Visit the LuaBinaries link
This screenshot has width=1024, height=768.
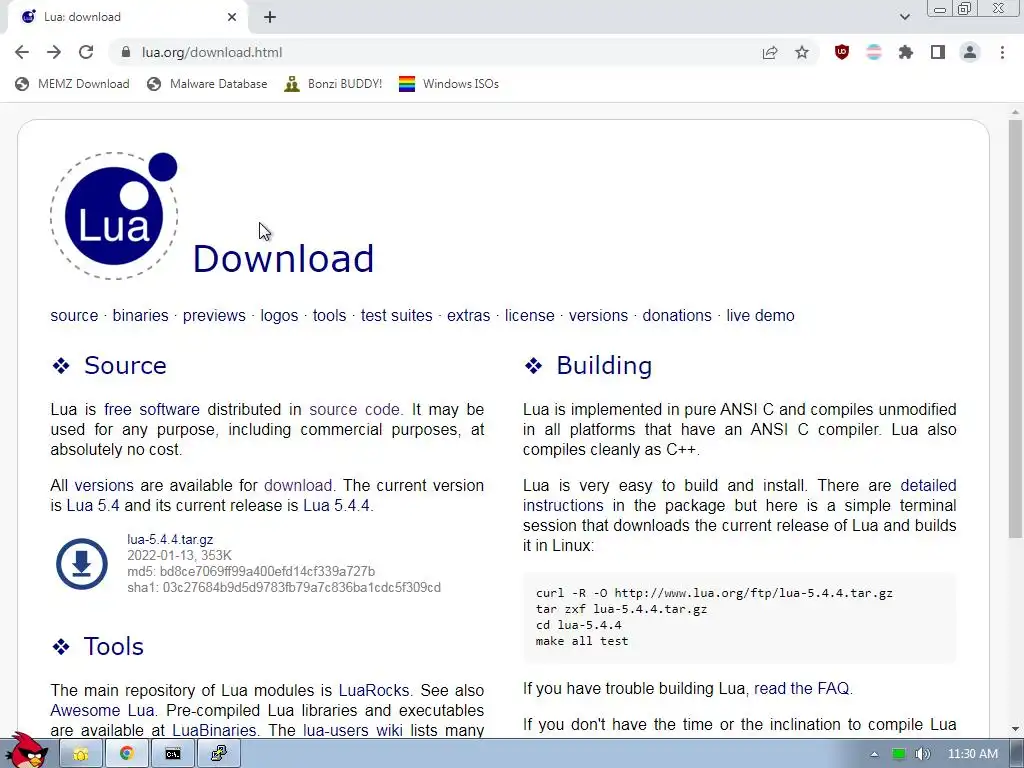214,730
